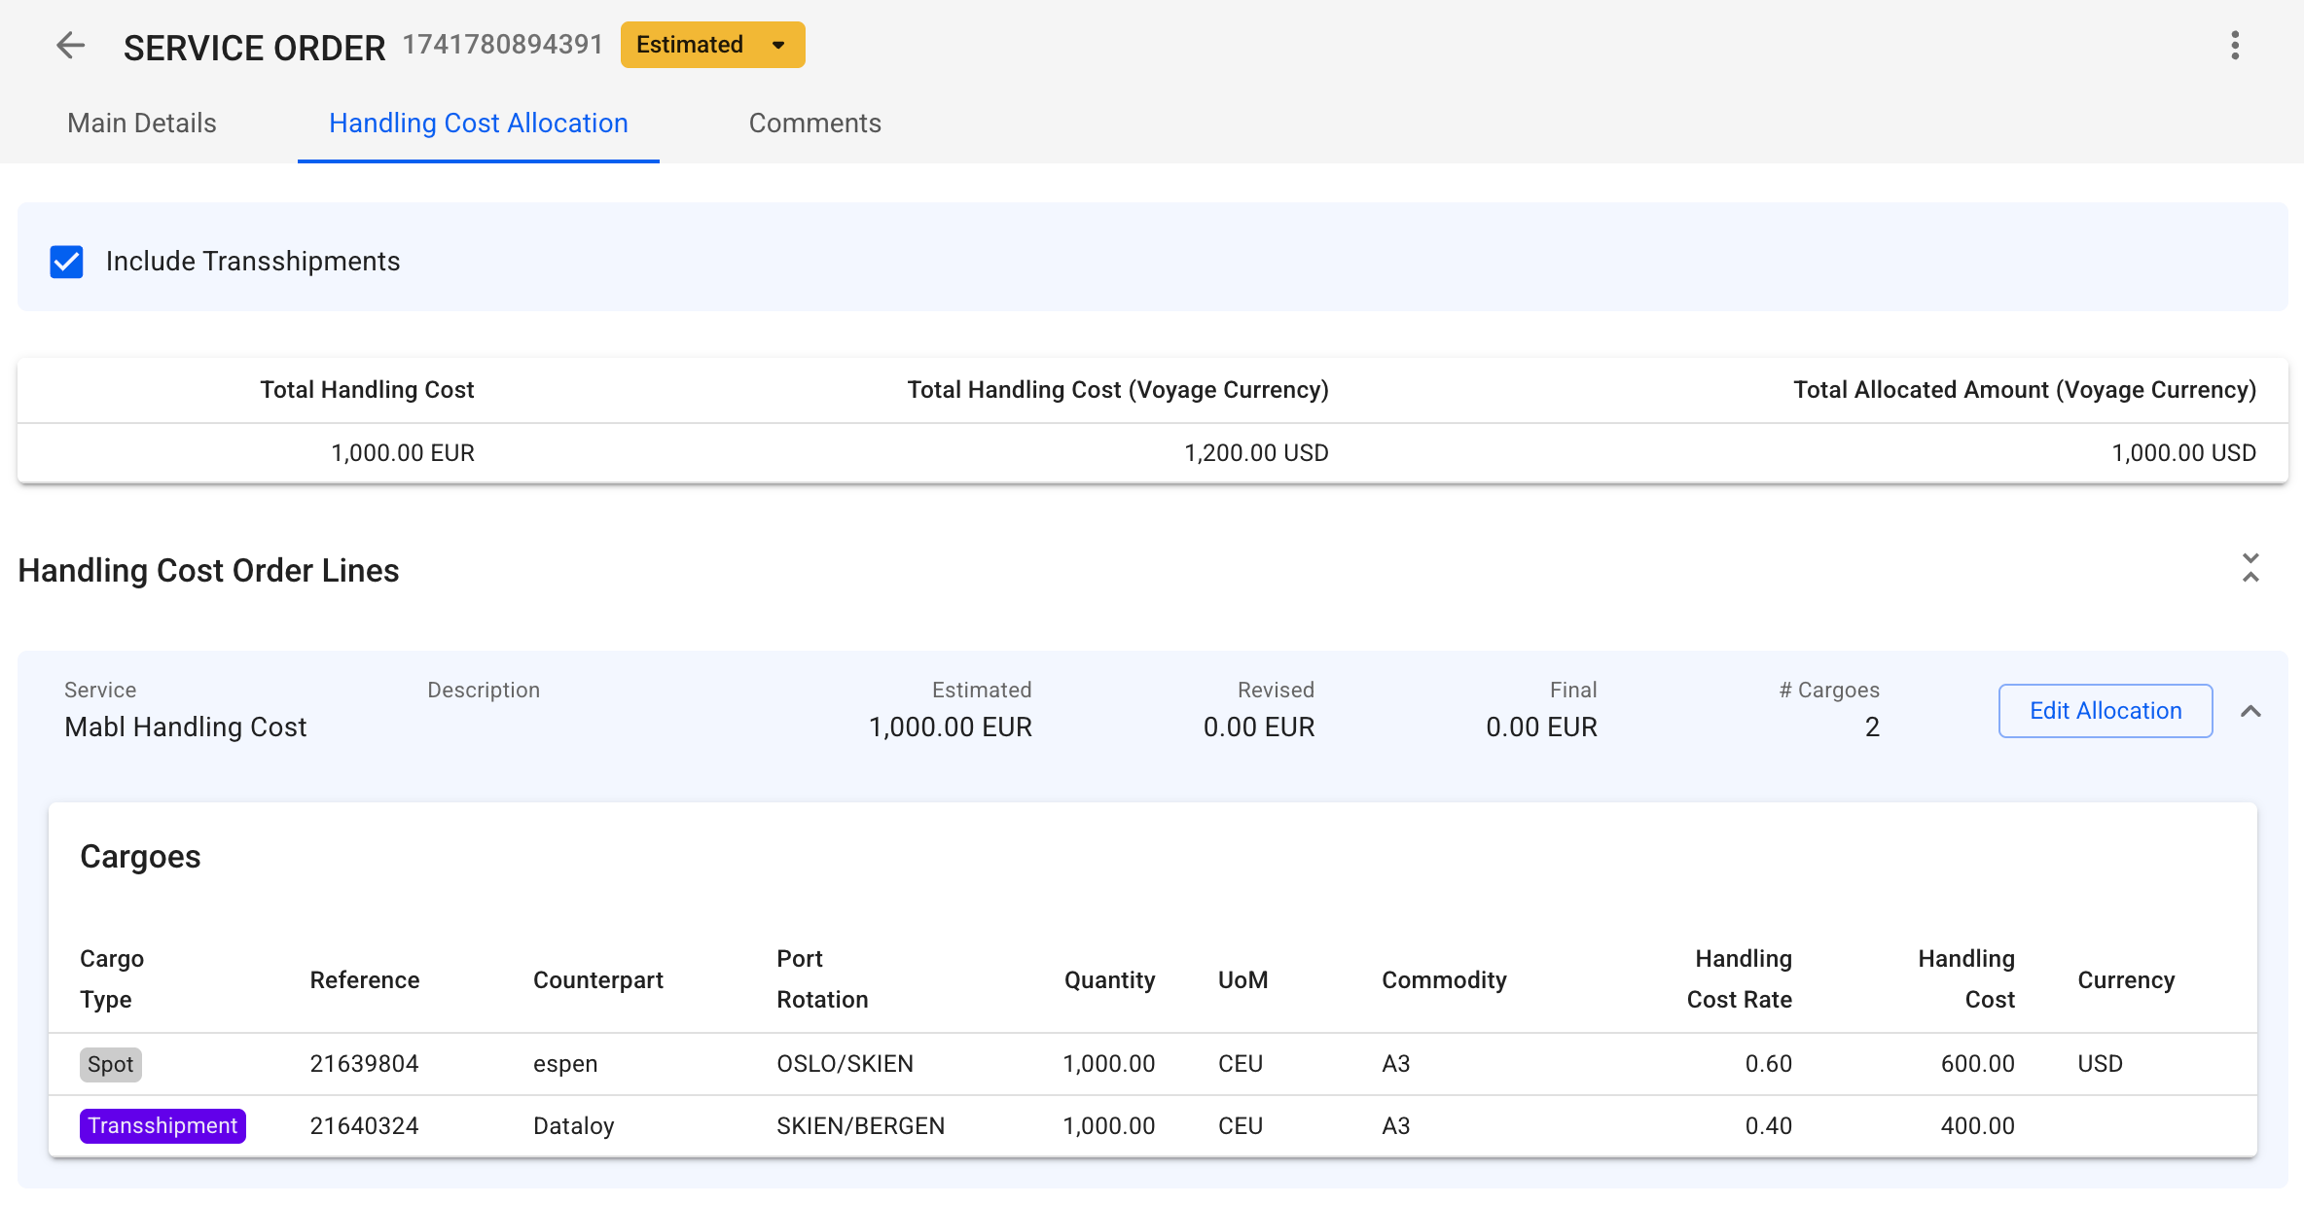Click the Edit Allocation button
Image resolution: width=2304 pixels, height=1206 pixels.
2105,711
